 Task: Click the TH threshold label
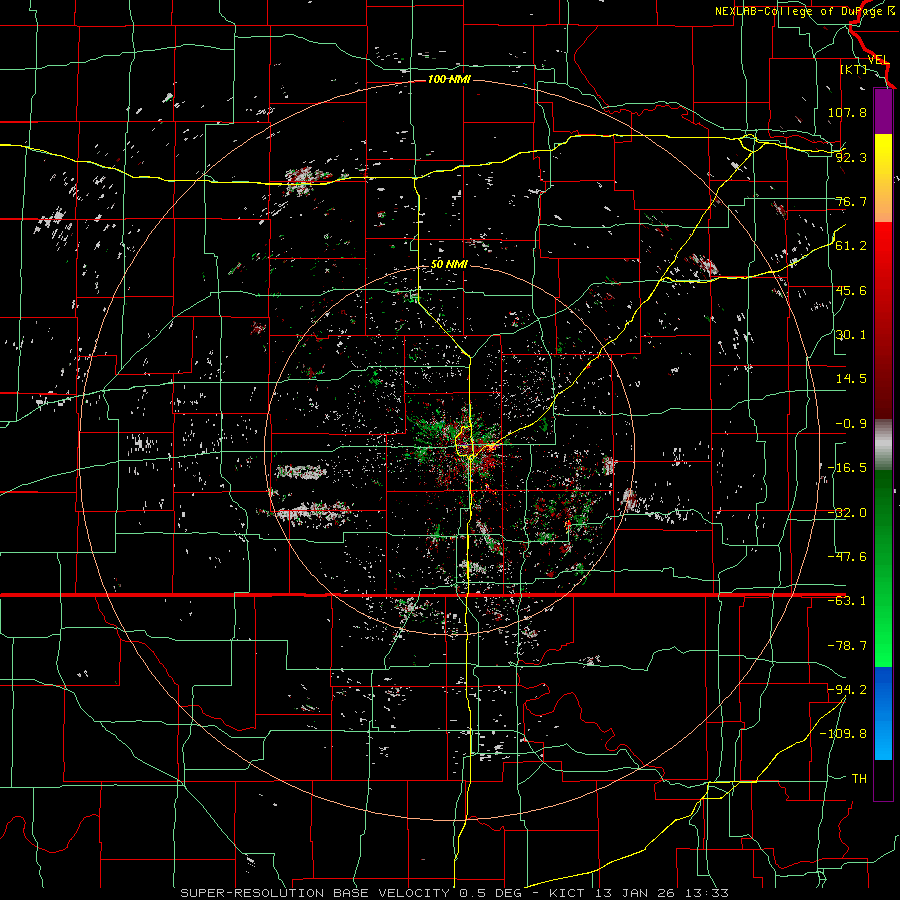(x=859, y=778)
